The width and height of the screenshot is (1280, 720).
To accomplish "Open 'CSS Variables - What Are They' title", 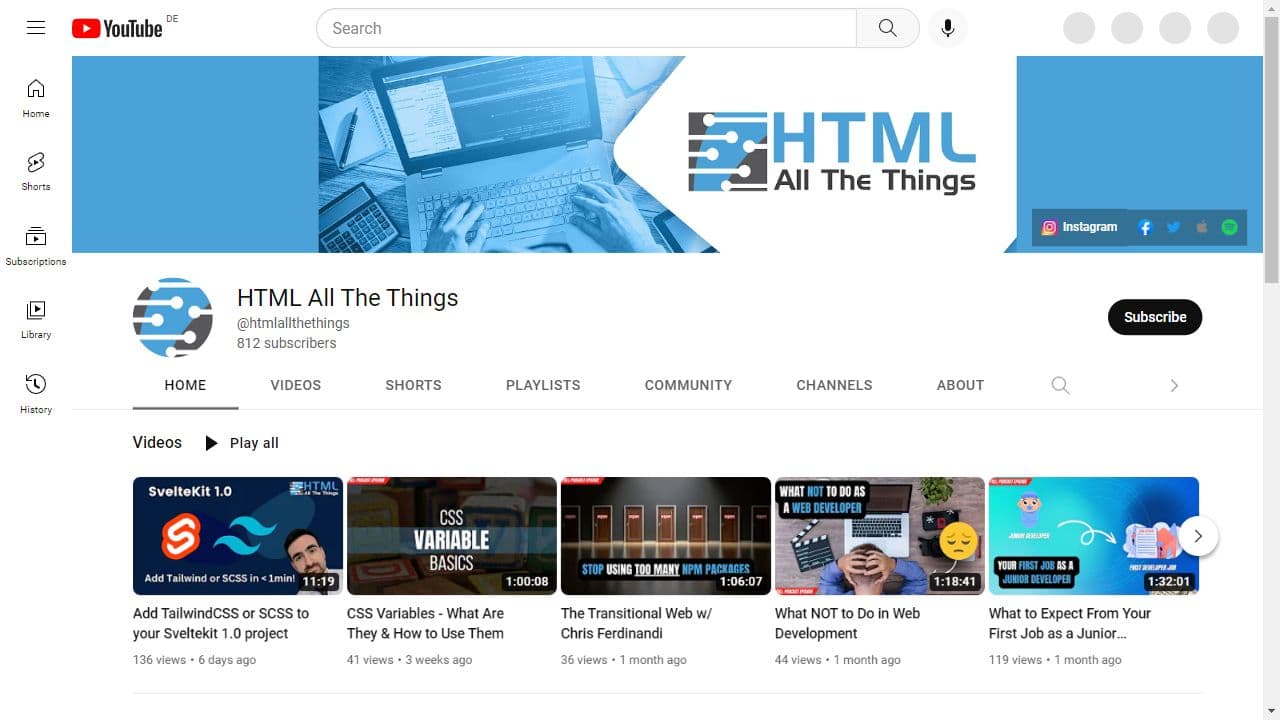I will (x=425, y=623).
